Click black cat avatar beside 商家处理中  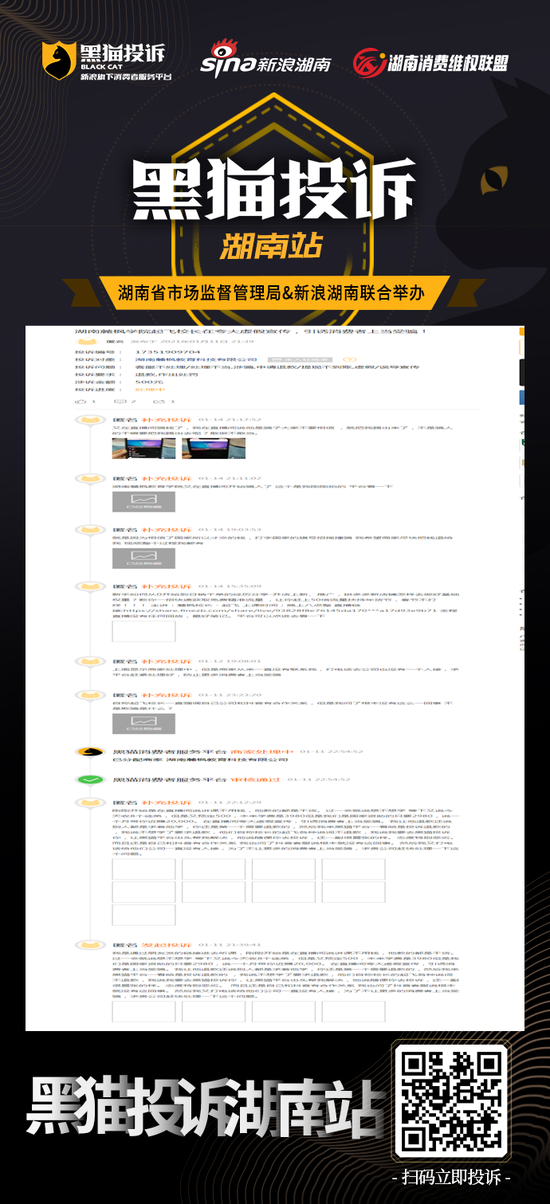tap(90, 750)
